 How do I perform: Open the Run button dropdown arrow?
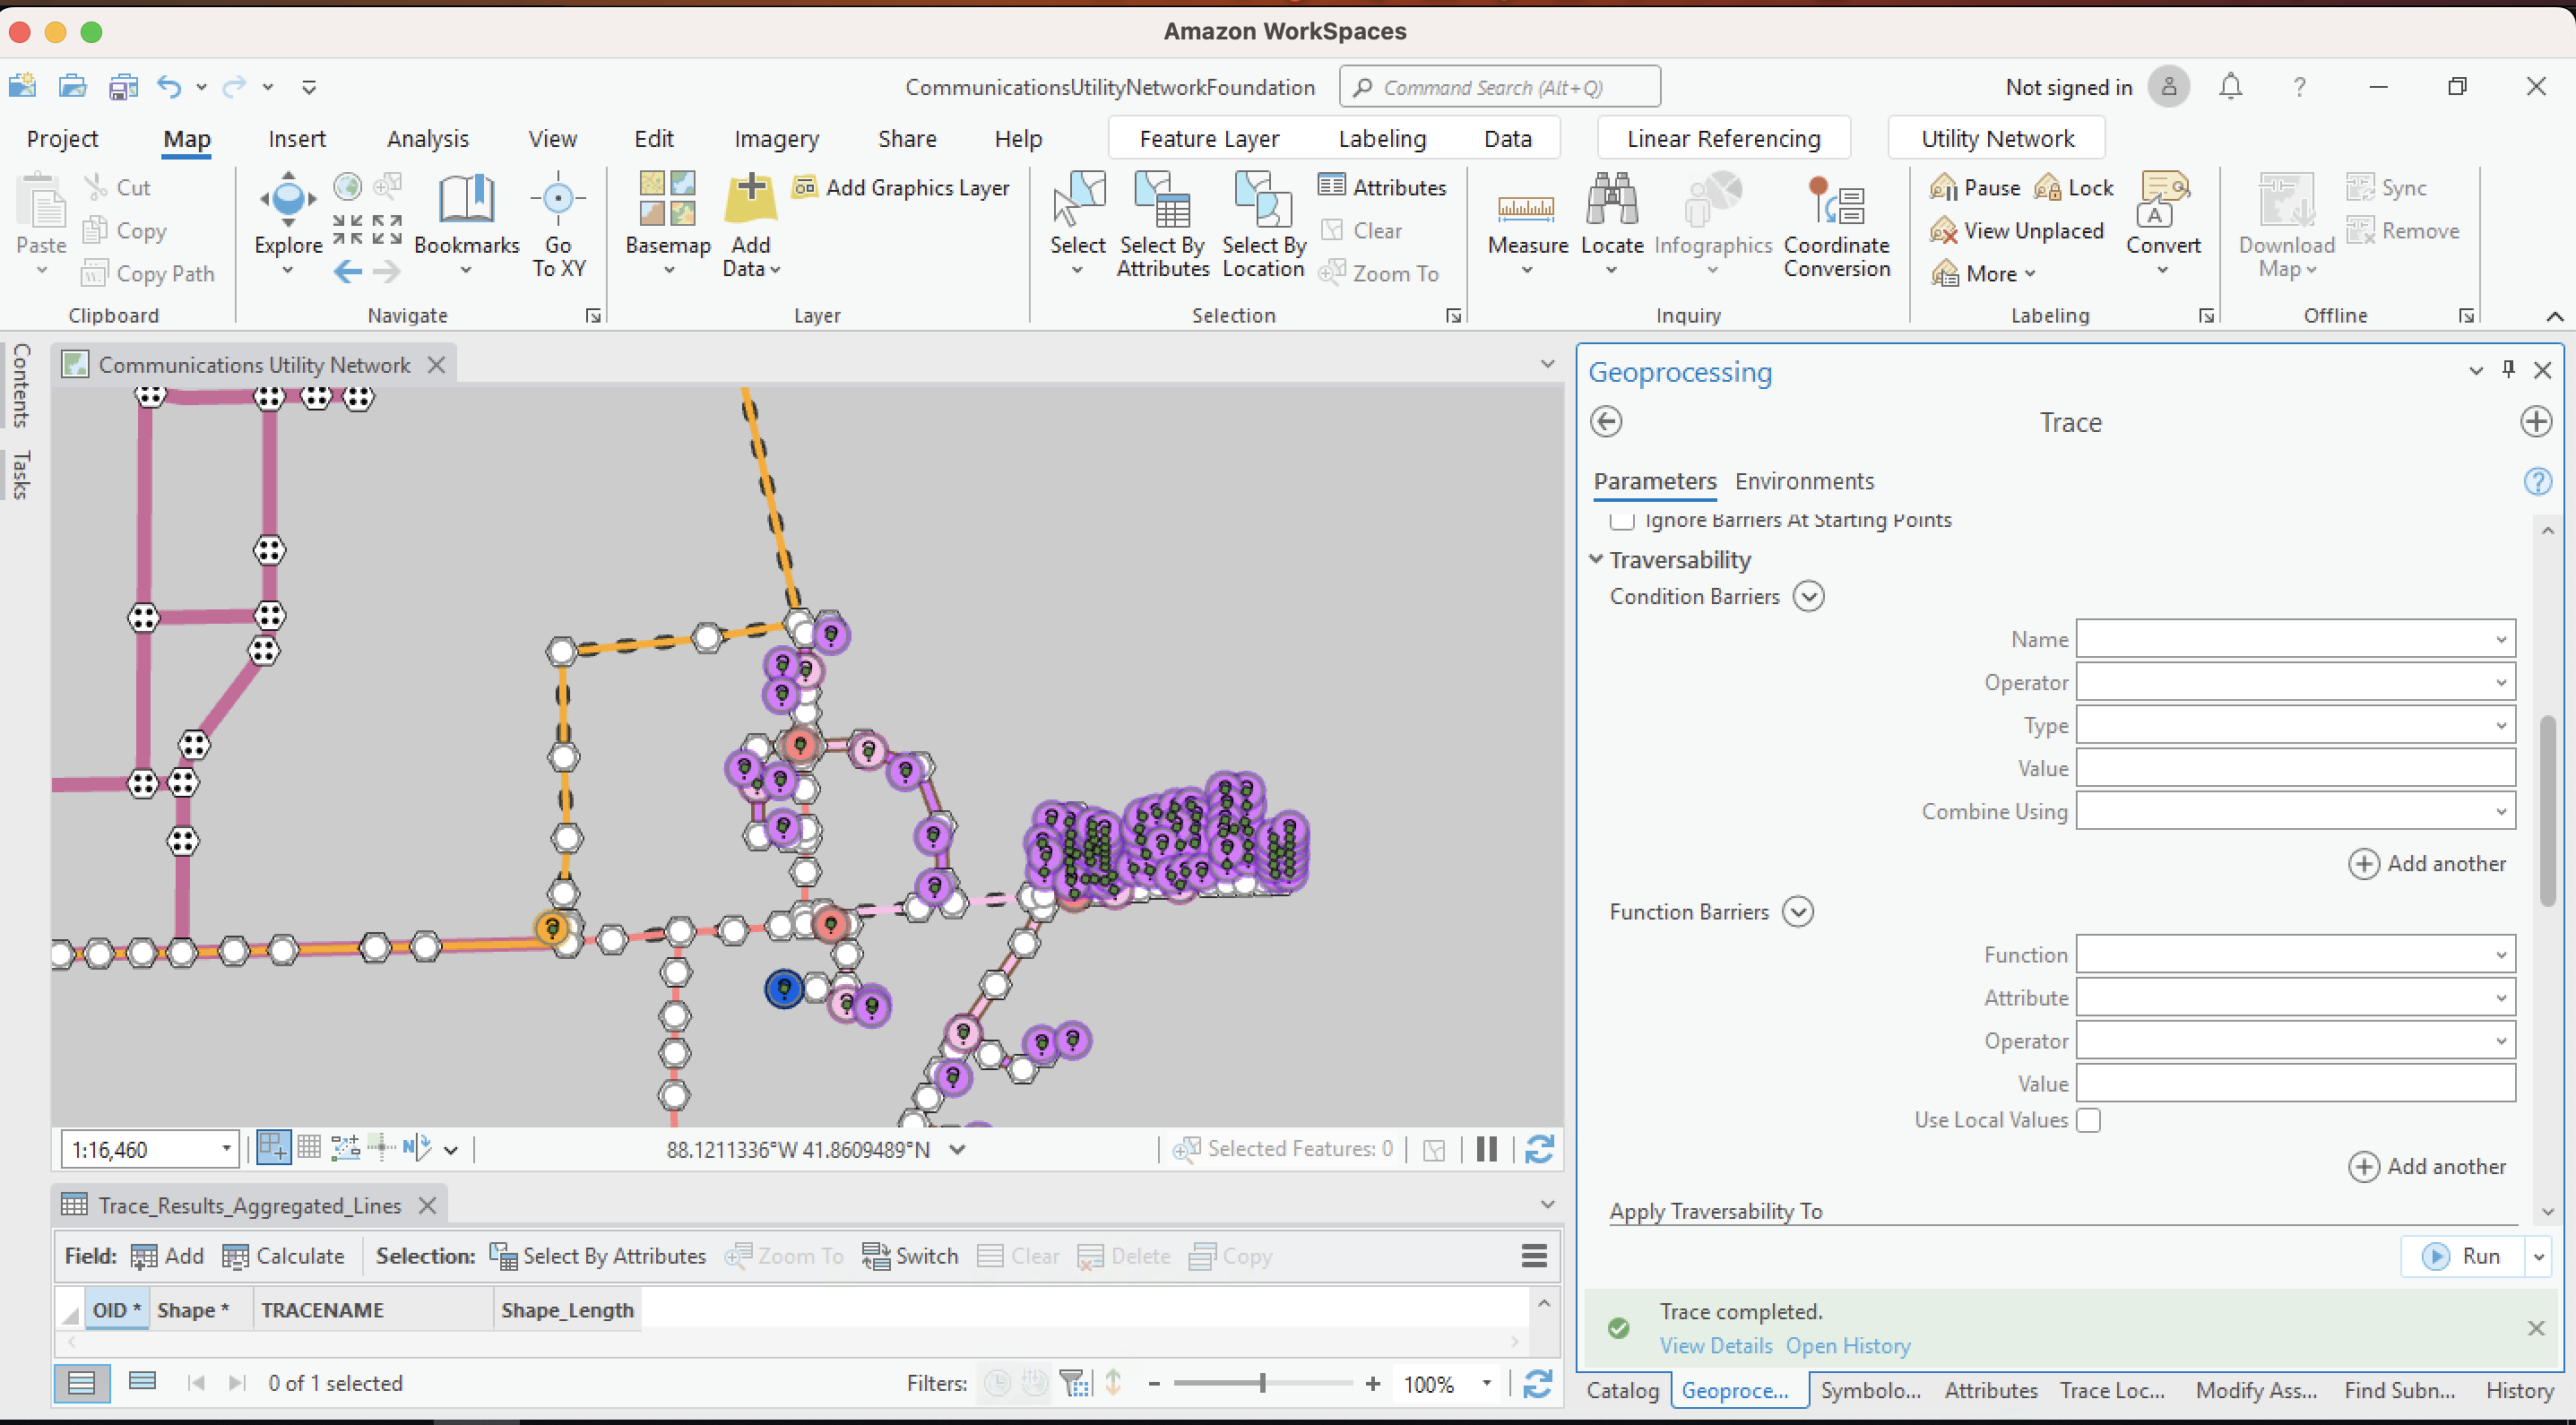[2539, 1256]
